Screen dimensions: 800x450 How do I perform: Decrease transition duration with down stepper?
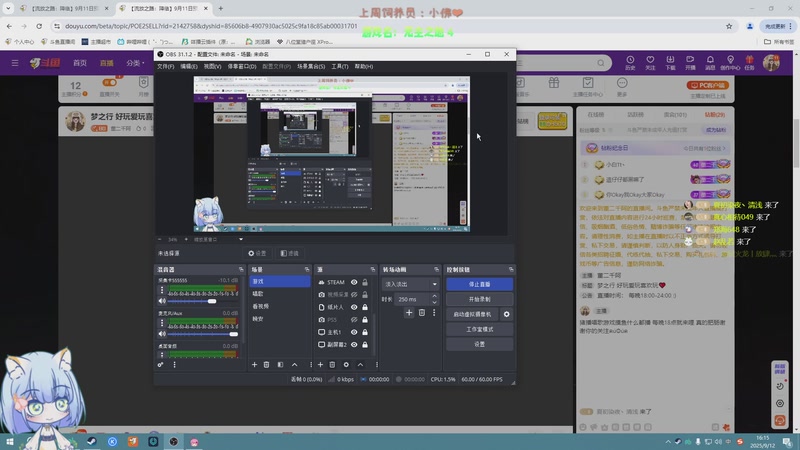click(434, 302)
